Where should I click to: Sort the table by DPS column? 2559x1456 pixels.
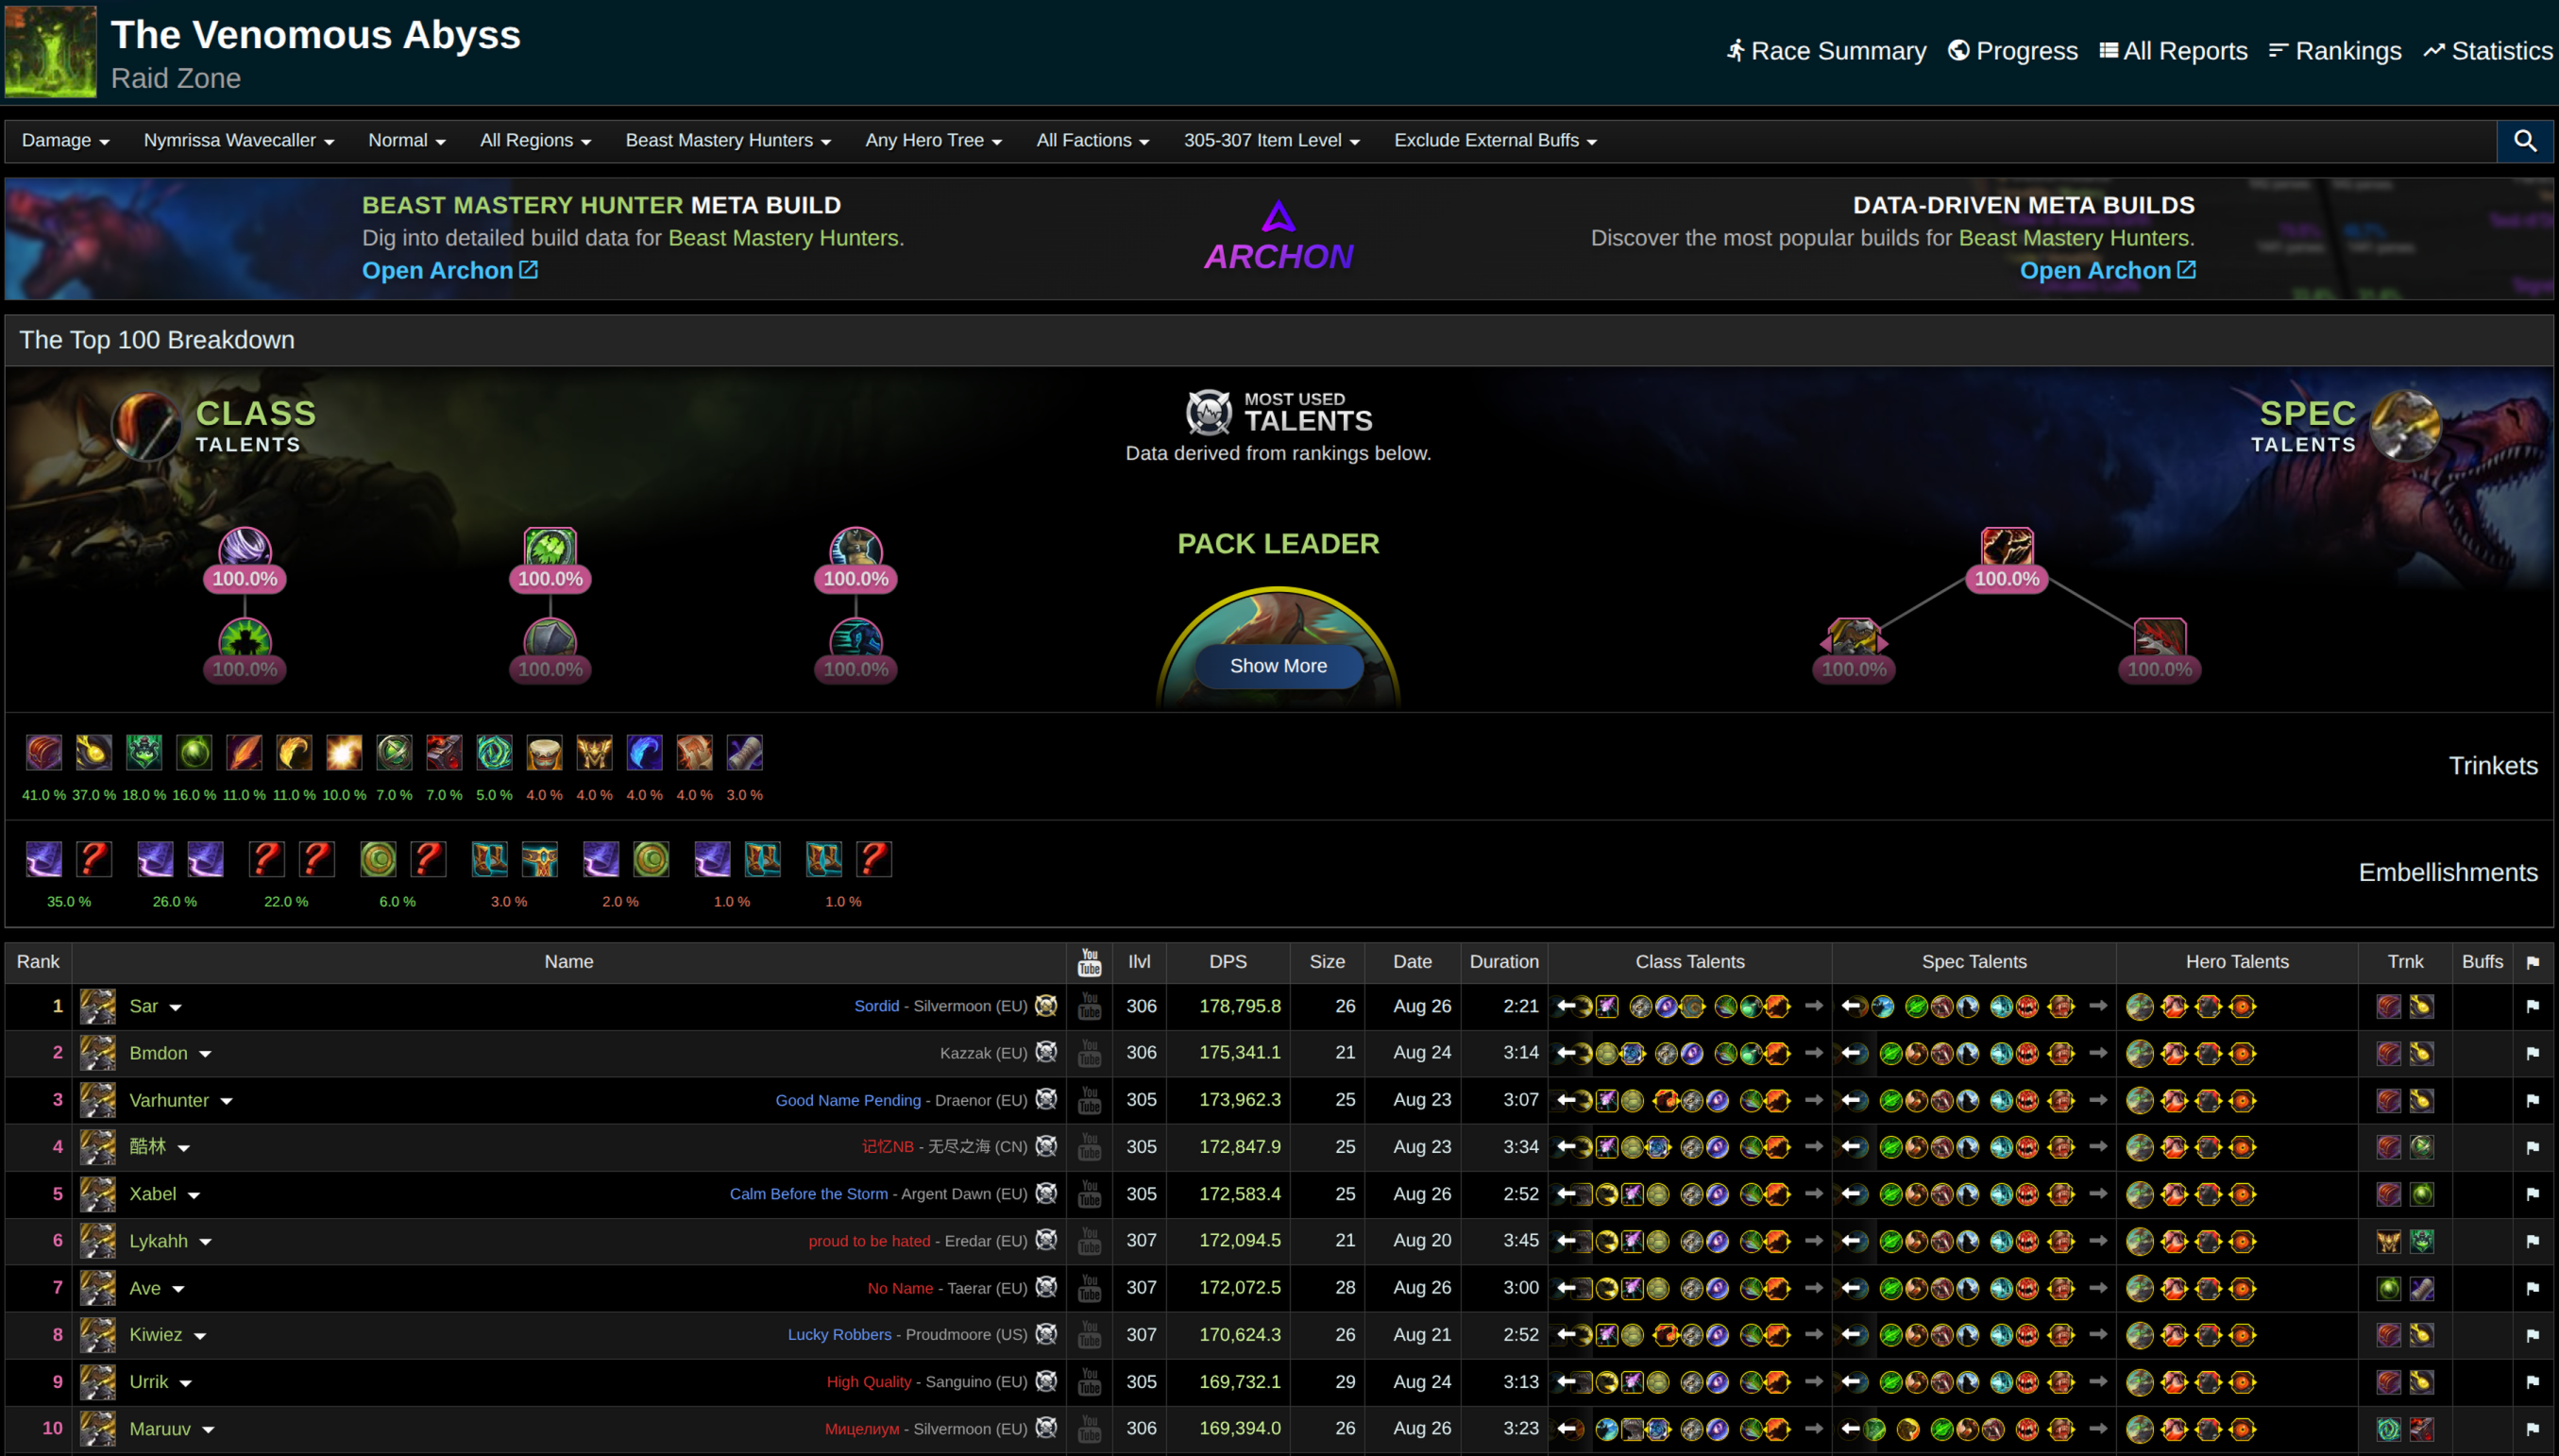coord(1227,962)
